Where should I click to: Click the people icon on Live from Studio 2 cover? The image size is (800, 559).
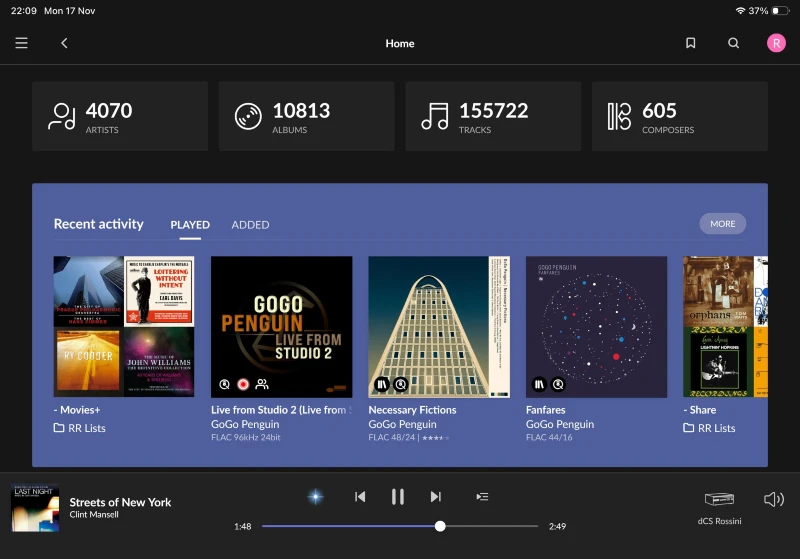(262, 384)
